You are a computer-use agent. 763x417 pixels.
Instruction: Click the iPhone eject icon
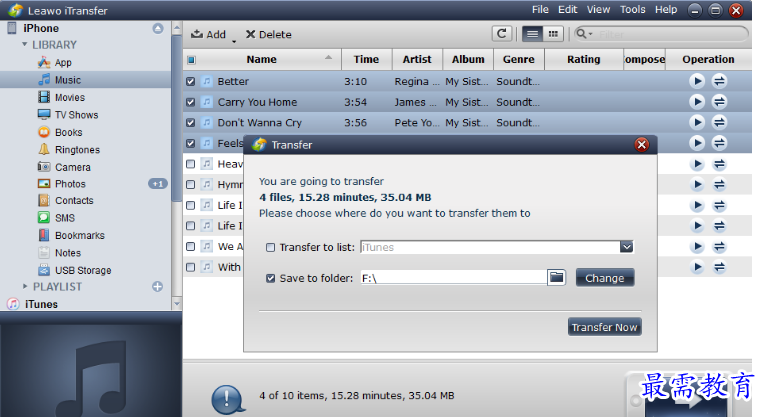click(158, 28)
